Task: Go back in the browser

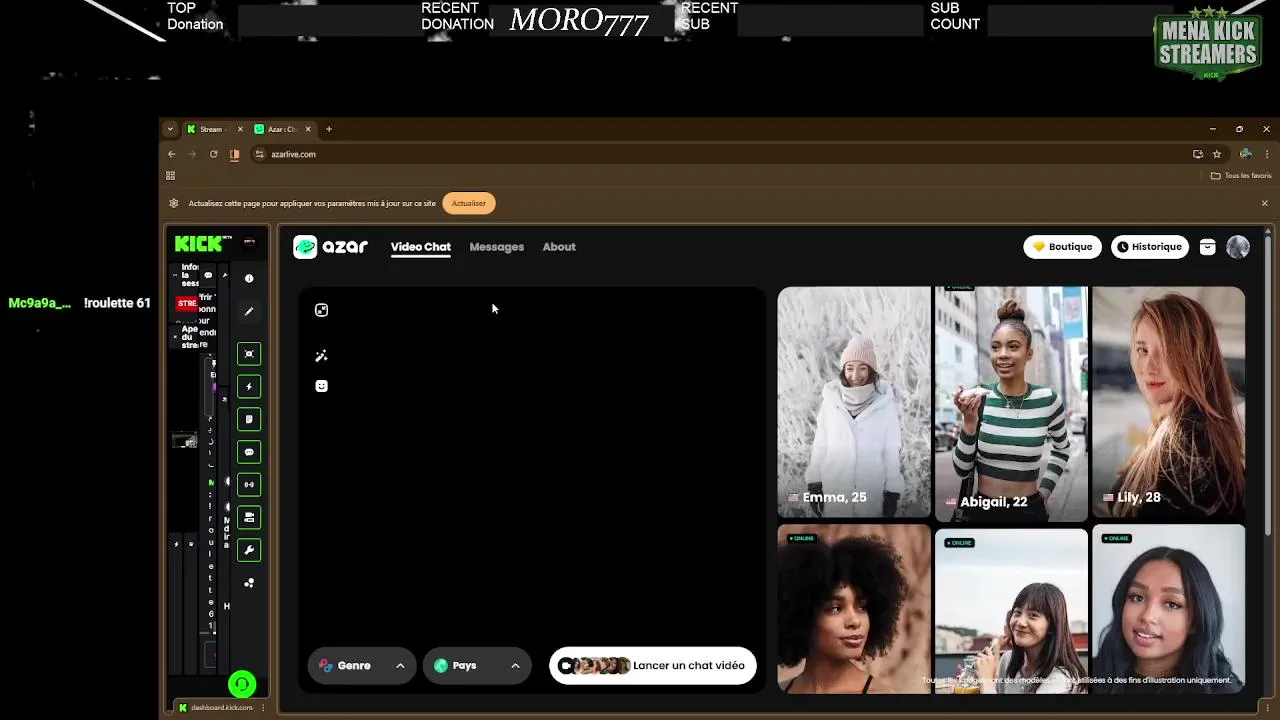Action: tap(171, 154)
